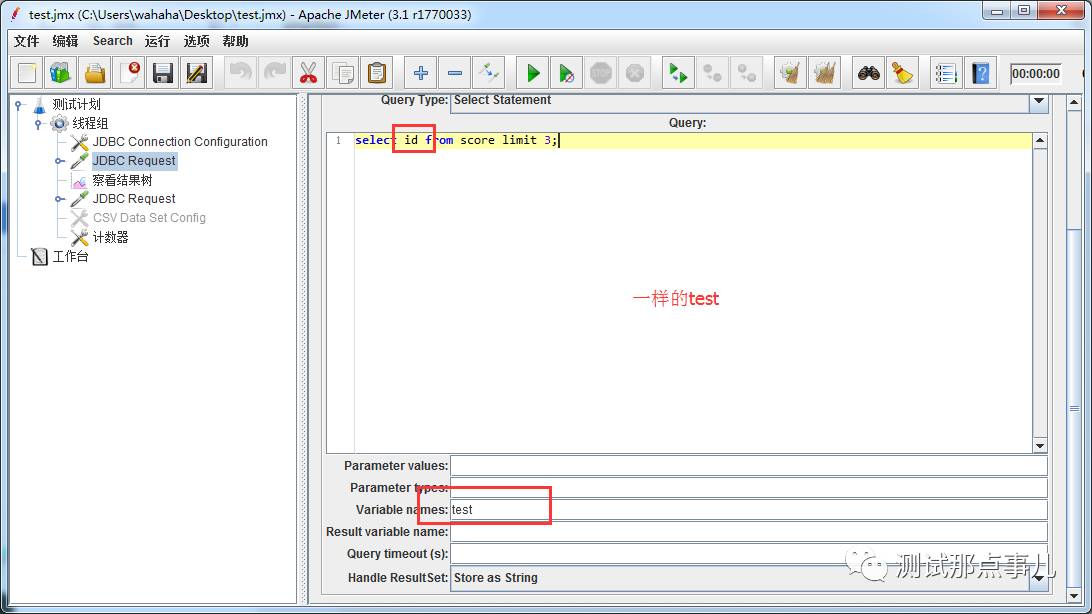The image size is (1092, 614).
Task: Open Help with question mark icon
Action: [980, 73]
